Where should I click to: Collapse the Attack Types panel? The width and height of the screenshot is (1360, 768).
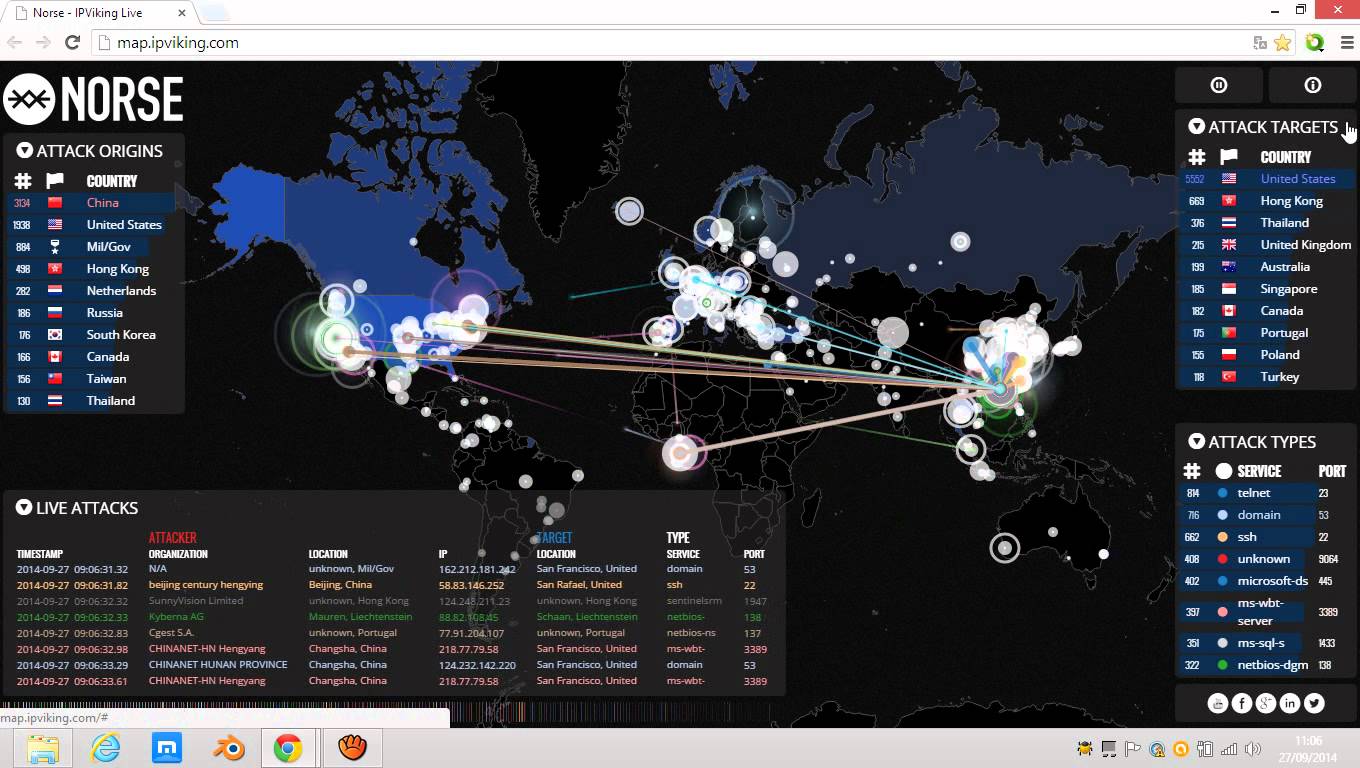pyautogui.click(x=1196, y=442)
